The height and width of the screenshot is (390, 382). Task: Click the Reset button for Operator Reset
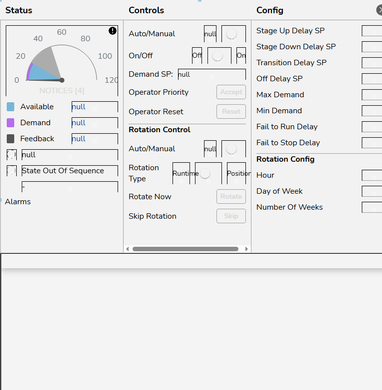[231, 111]
